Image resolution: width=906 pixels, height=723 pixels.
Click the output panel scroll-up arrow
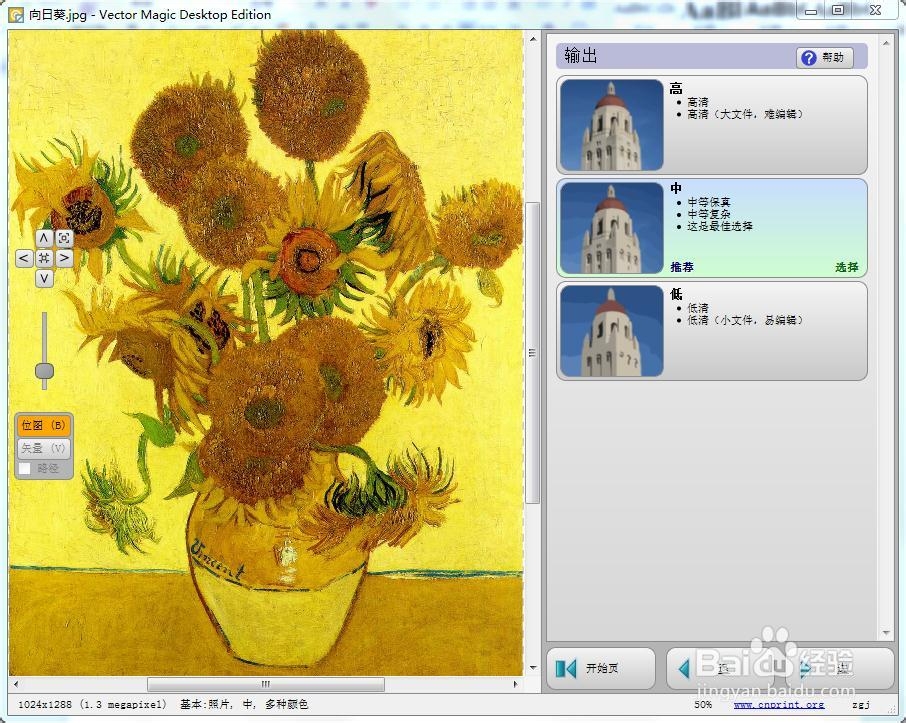pos(886,43)
